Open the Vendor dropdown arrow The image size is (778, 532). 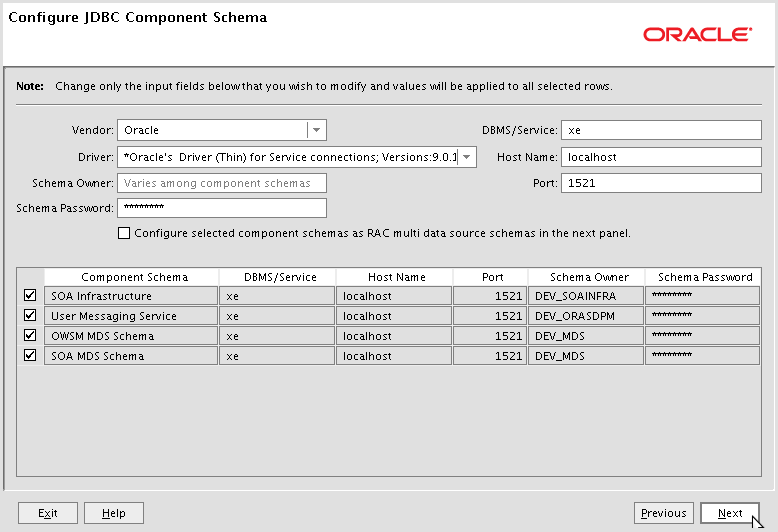(x=317, y=130)
